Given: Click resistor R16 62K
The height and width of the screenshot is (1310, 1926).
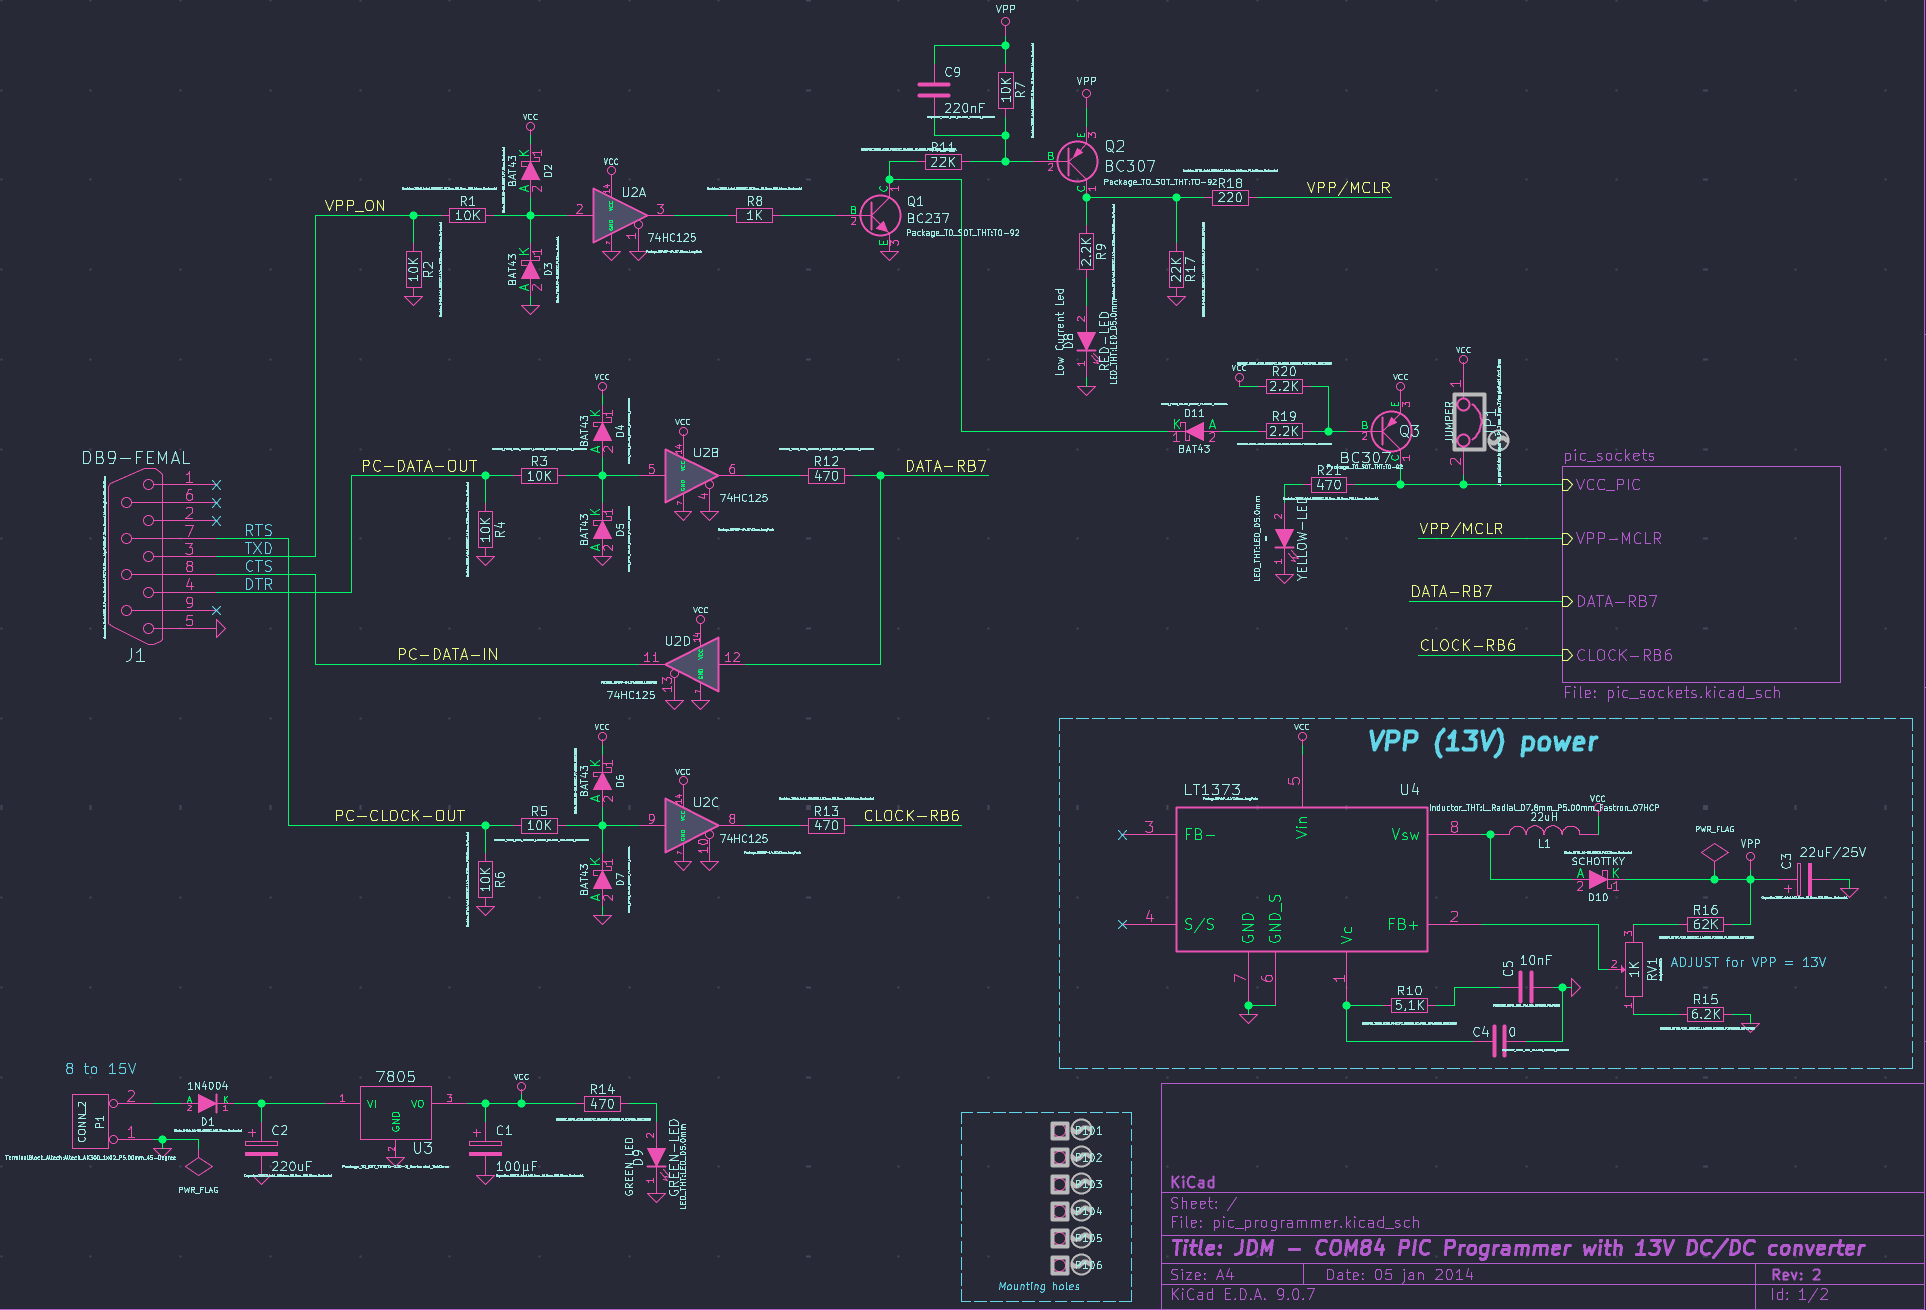Looking at the screenshot, I should [x=1705, y=924].
